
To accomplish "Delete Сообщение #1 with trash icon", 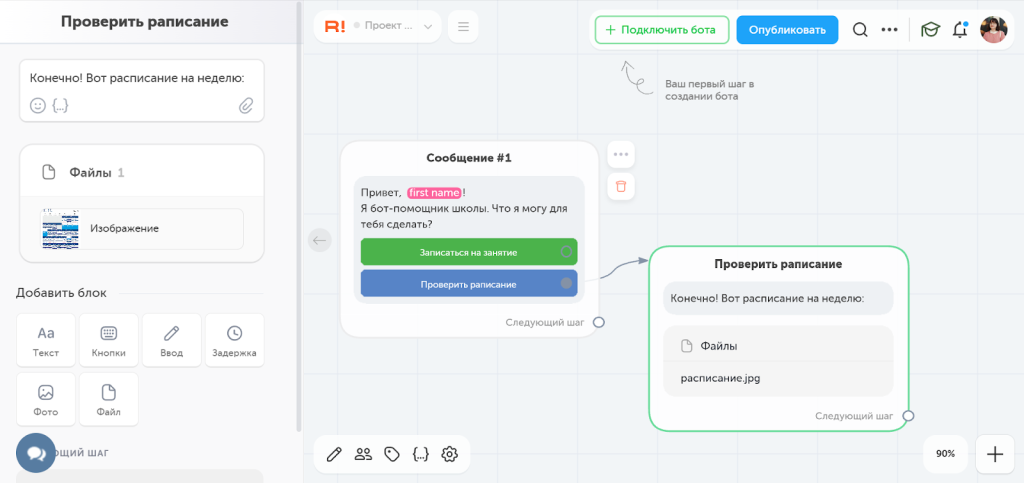I will tap(621, 187).
